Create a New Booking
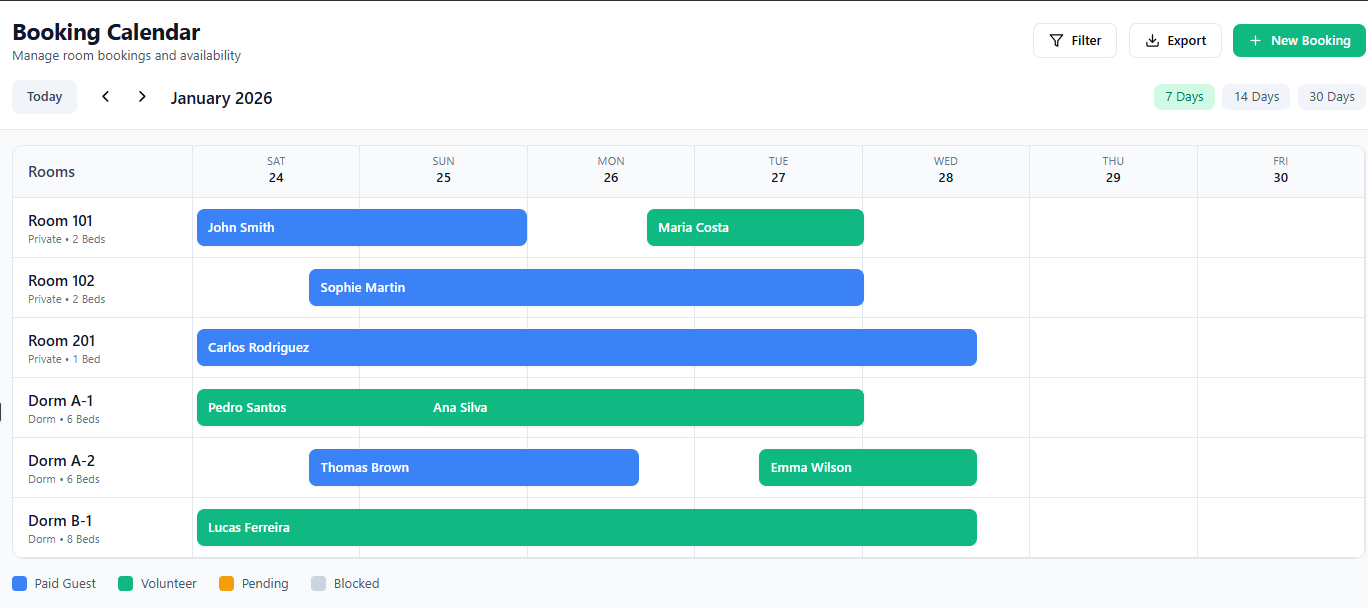The width and height of the screenshot is (1368, 608). [1299, 41]
